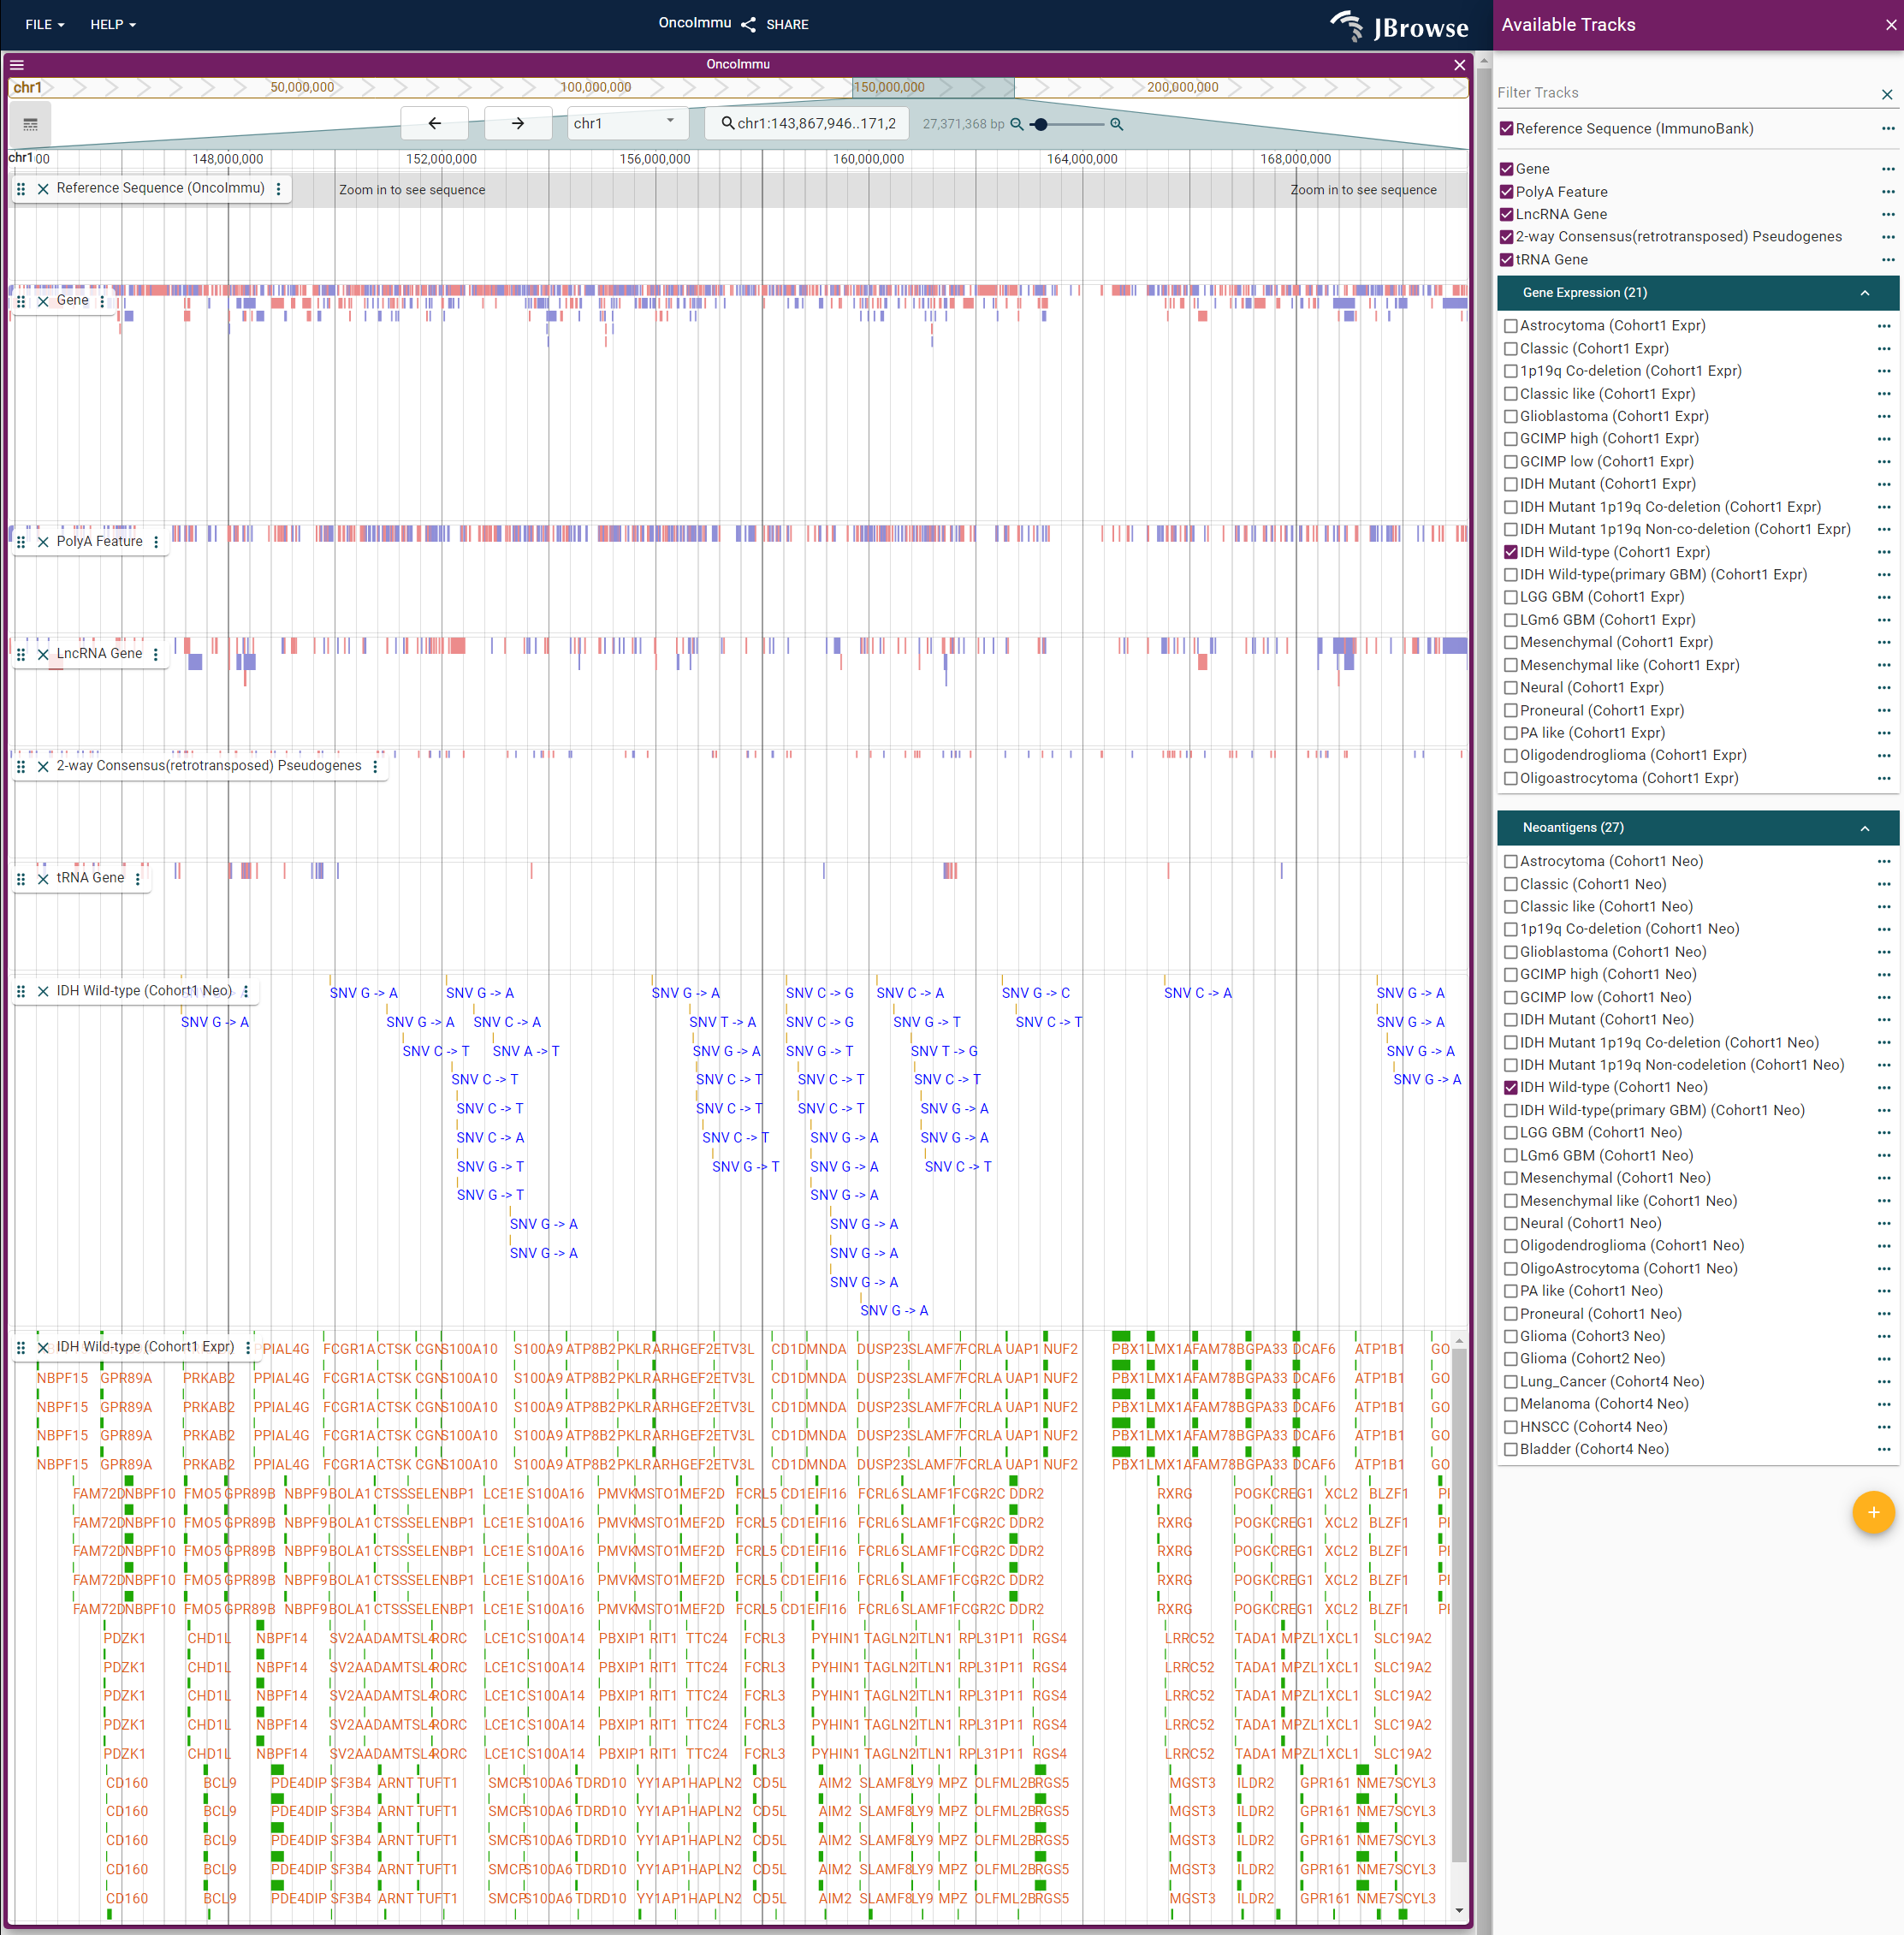Image resolution: width=1904 pixels, height=1935 pixels.
Task: Uncheck the LncRNA Gene checkbox
Action: (x=1506, y=214)
